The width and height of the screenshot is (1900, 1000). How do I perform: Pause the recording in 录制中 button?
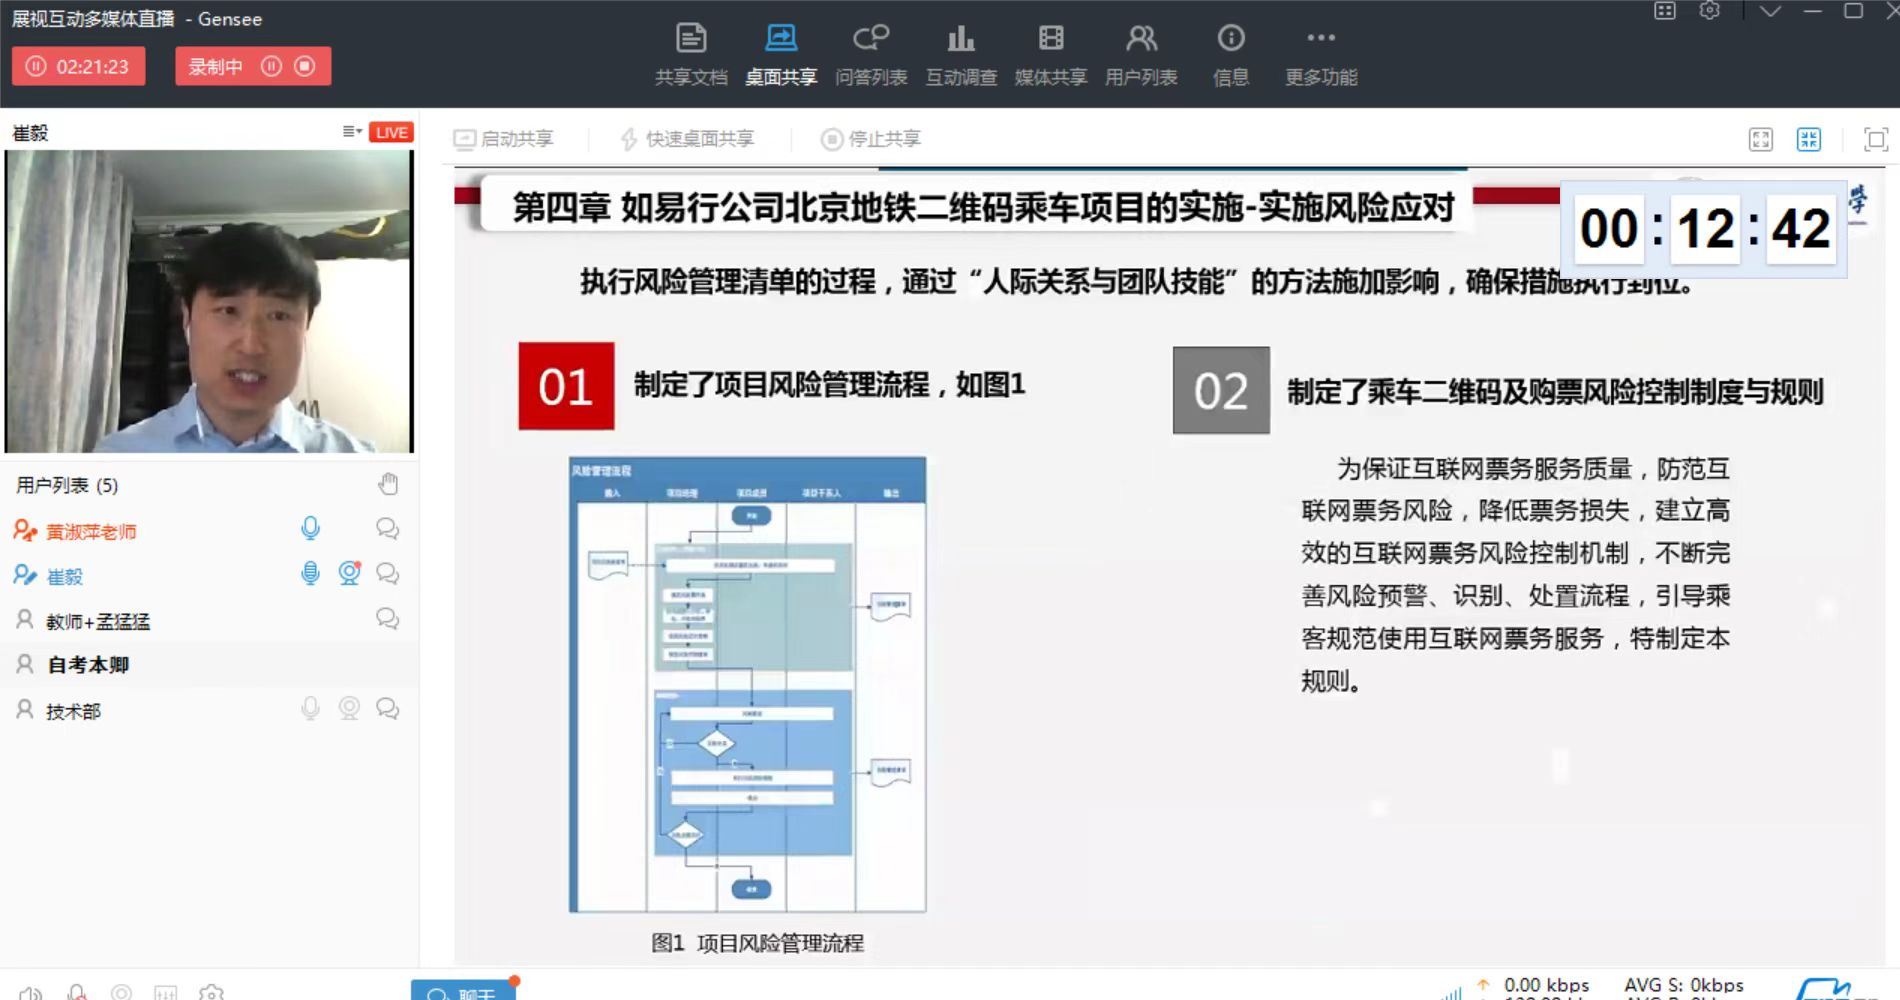pos(271,66)
